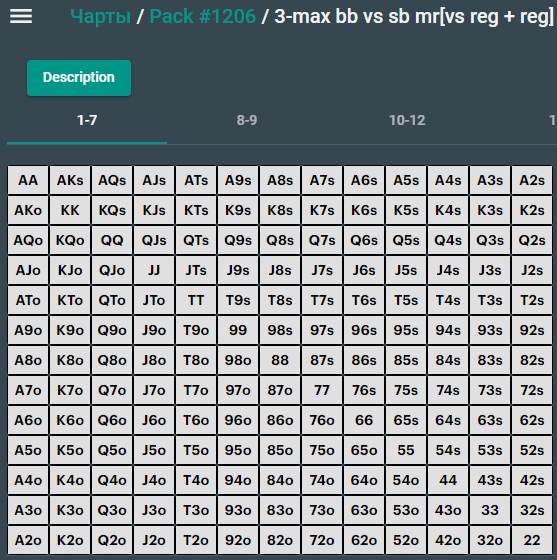
Task: Select the A7o hand cell
Action: click(x=28, y=390)
